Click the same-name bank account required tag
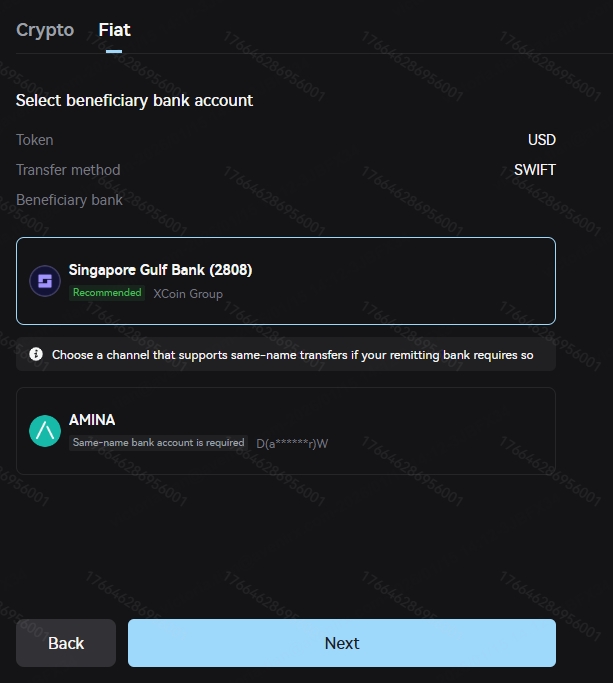Screen dimensions: 613x683 click(158, 442)
